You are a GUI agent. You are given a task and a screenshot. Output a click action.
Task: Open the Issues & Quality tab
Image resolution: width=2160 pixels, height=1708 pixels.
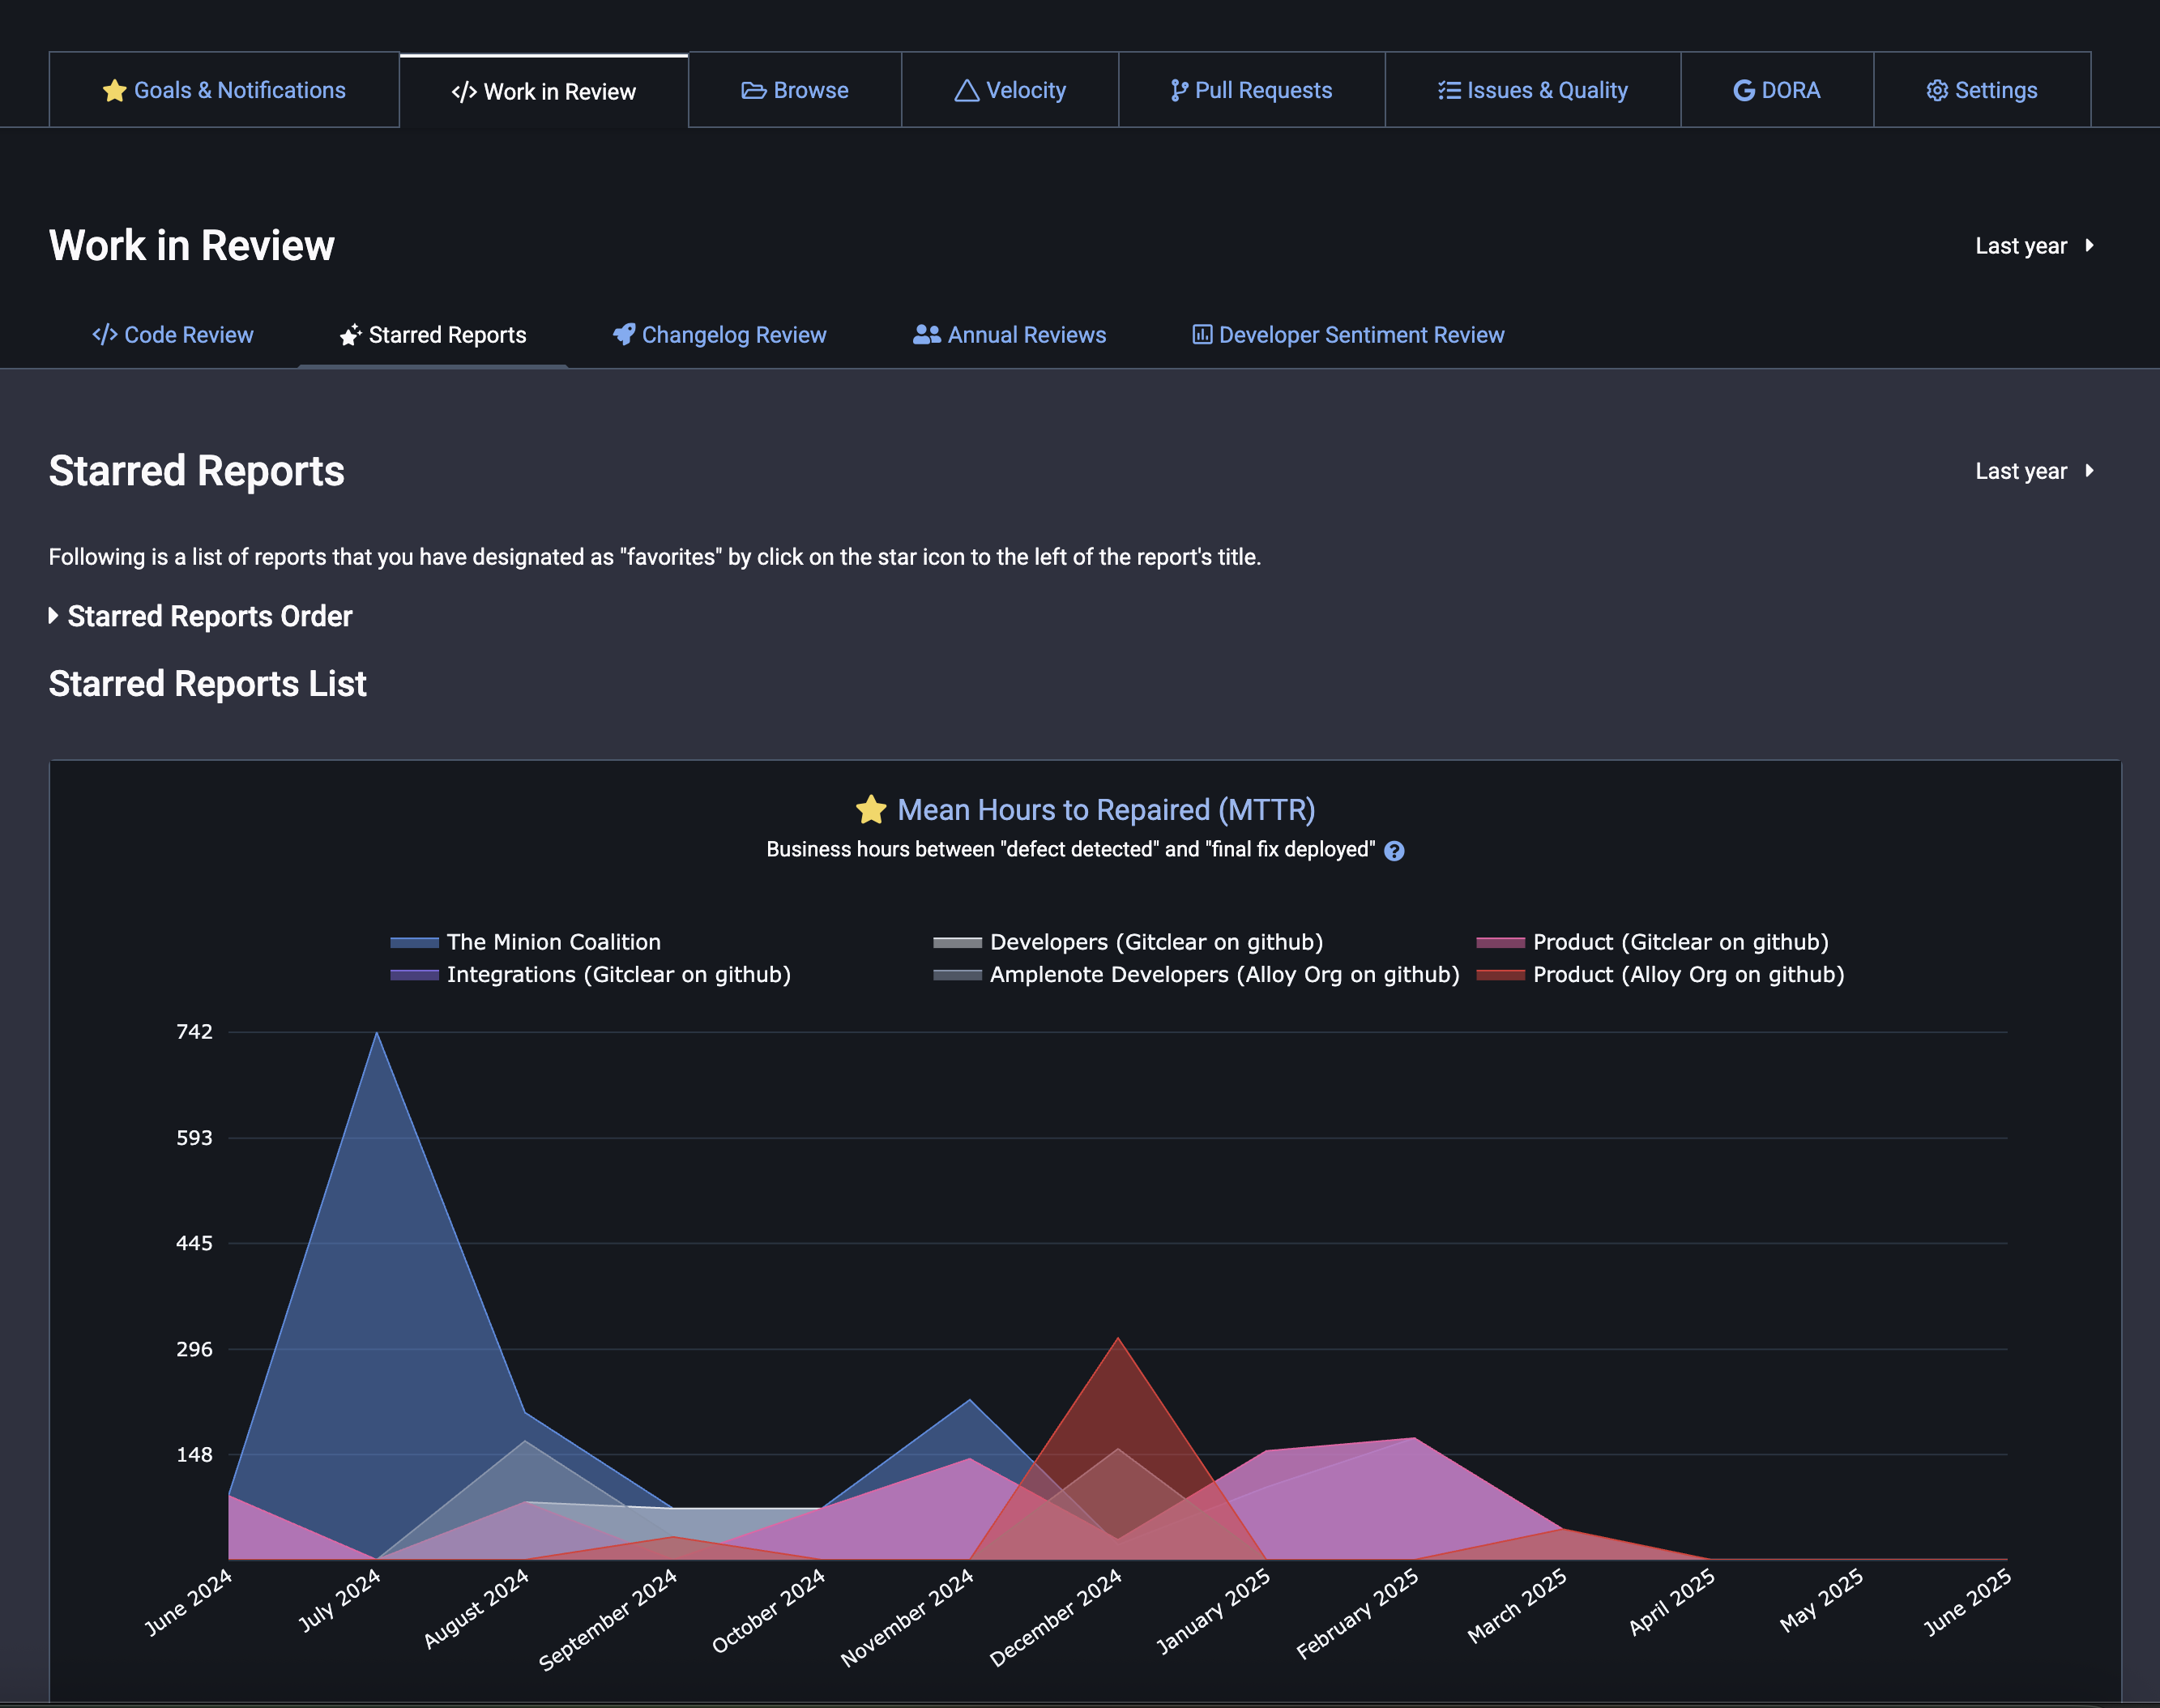click(x=1532, y=91)
